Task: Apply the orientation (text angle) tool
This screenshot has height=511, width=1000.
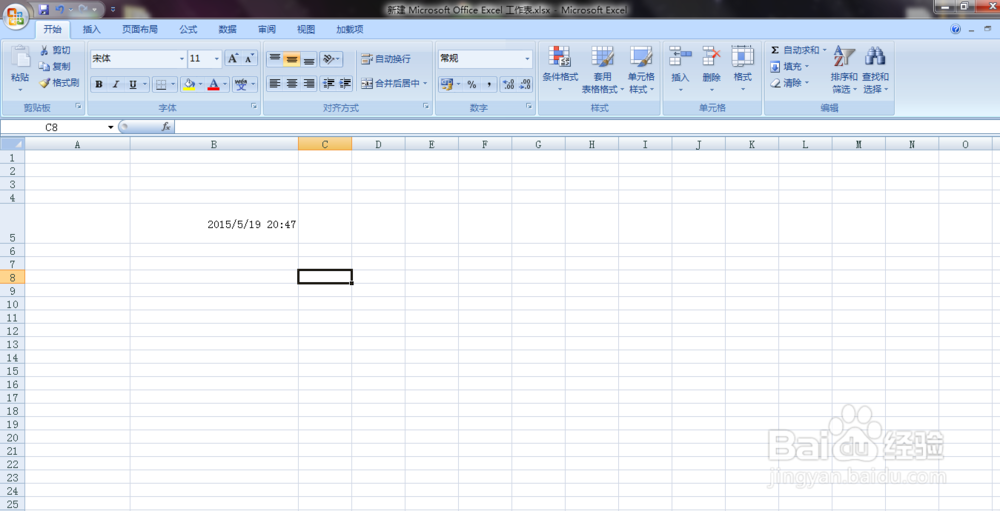Action: point(331,59)
